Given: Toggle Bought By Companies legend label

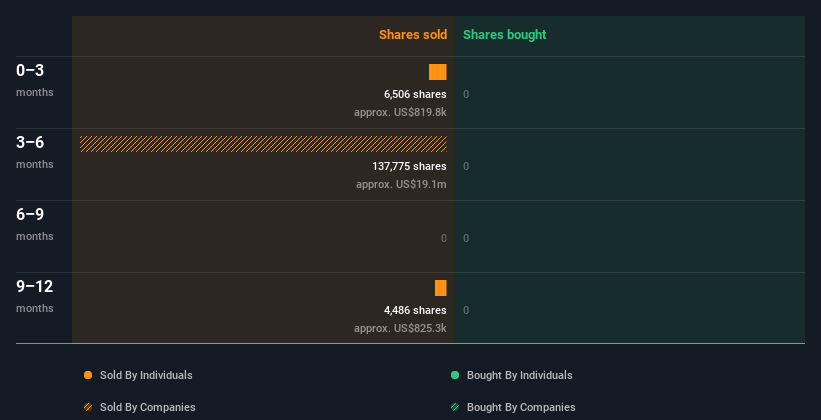Looking at the screenshot, I should (x=521, y=407).
